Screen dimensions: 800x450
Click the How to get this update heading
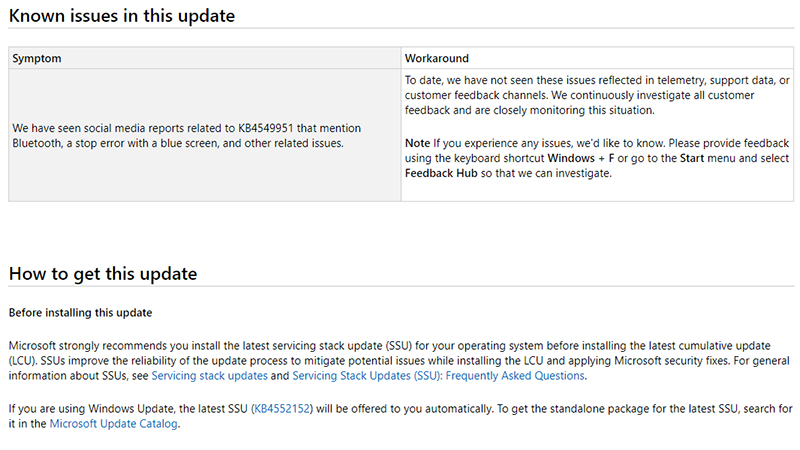pyautogui.click(x=103, y=273)
